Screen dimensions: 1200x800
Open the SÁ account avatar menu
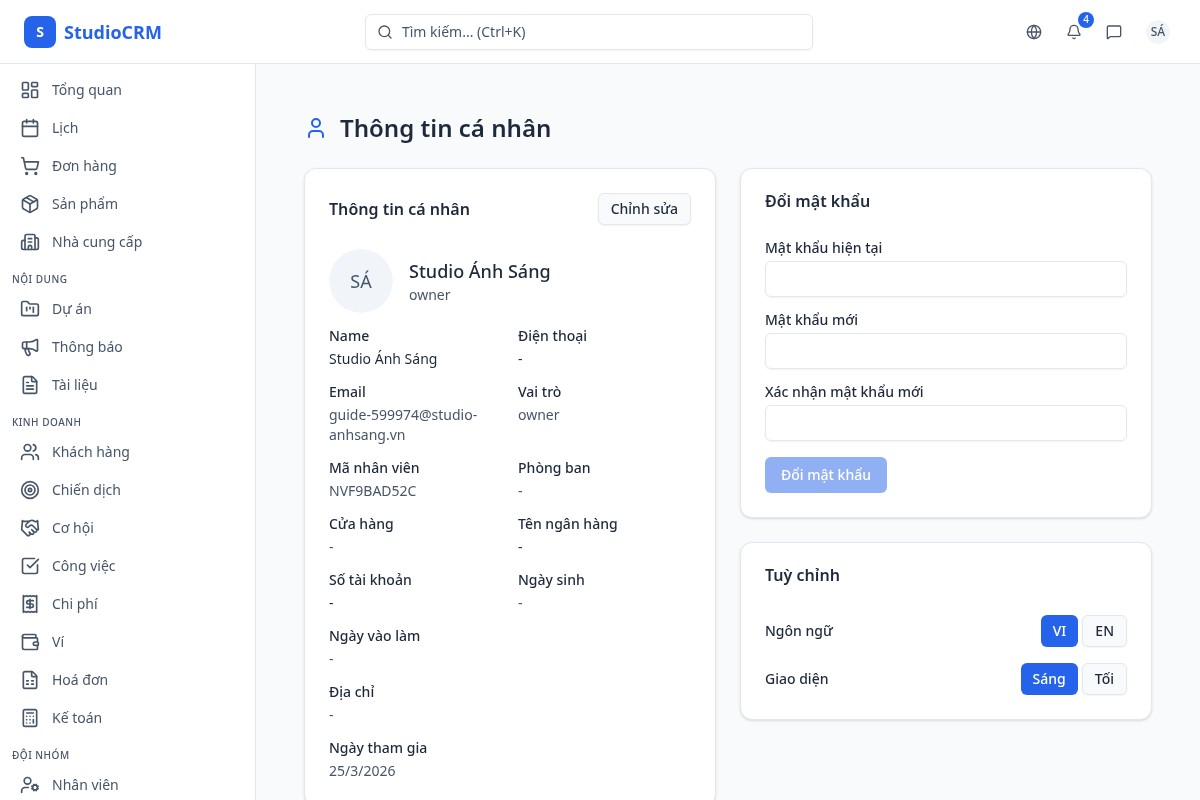coord(1157,31)
